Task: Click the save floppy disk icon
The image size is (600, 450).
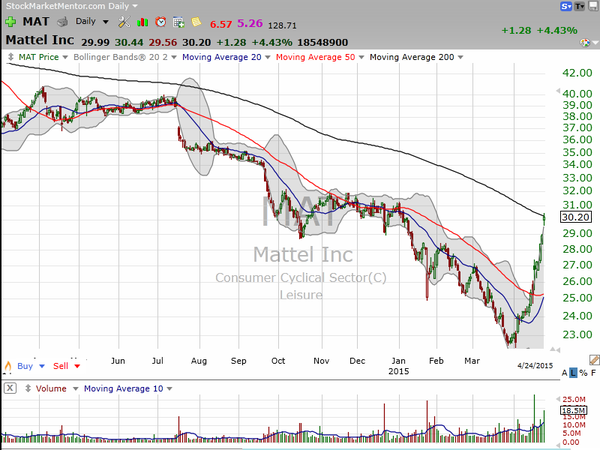Action: tap(593, 6)
